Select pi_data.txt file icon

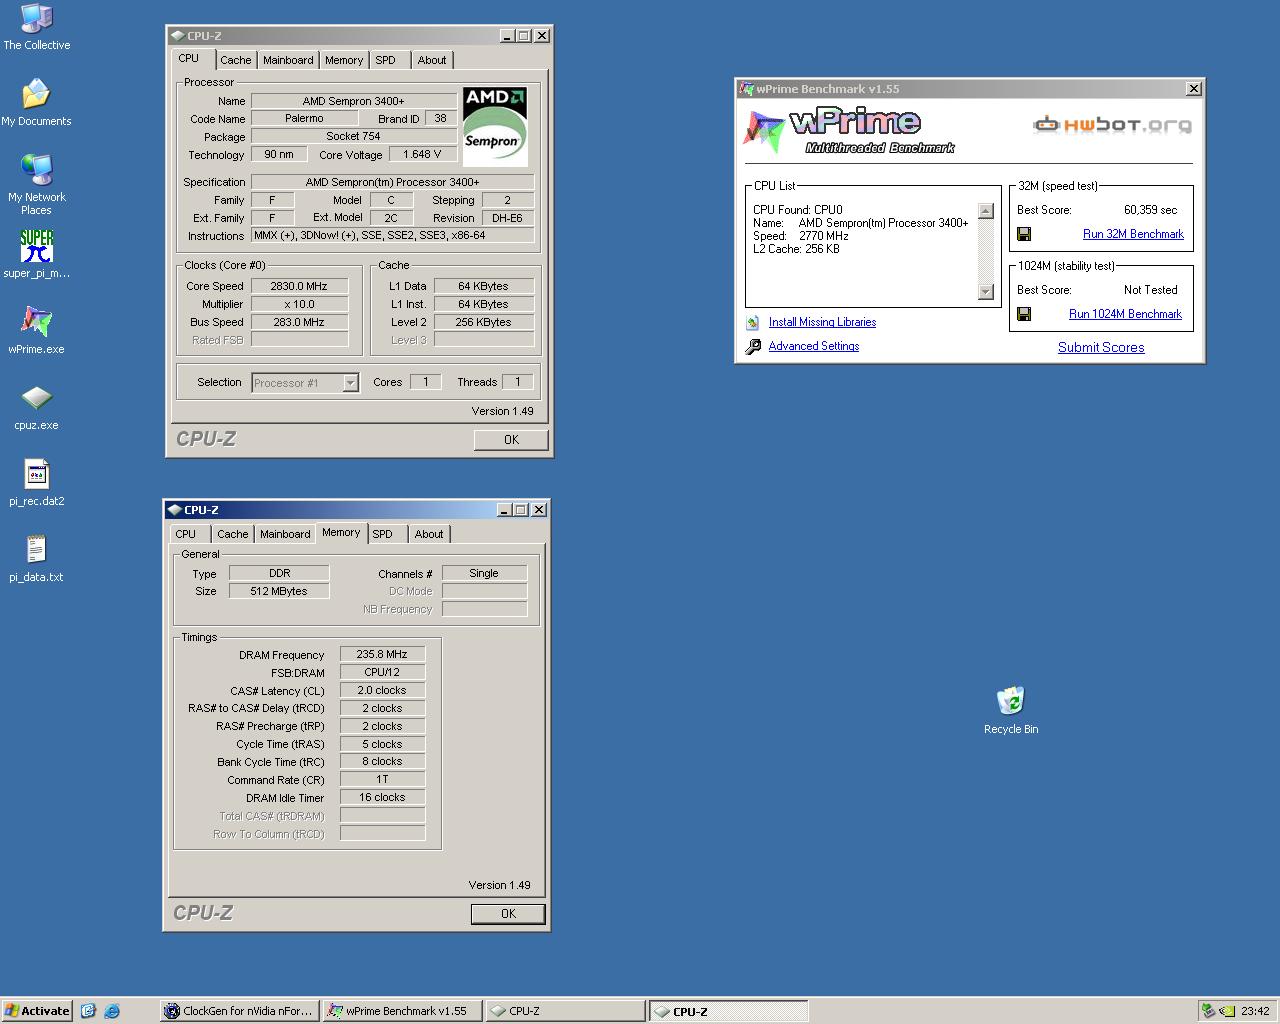coord(36,559)
